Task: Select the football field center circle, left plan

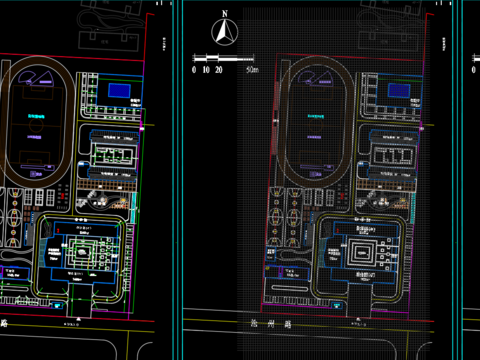Action: pos(36,126)
